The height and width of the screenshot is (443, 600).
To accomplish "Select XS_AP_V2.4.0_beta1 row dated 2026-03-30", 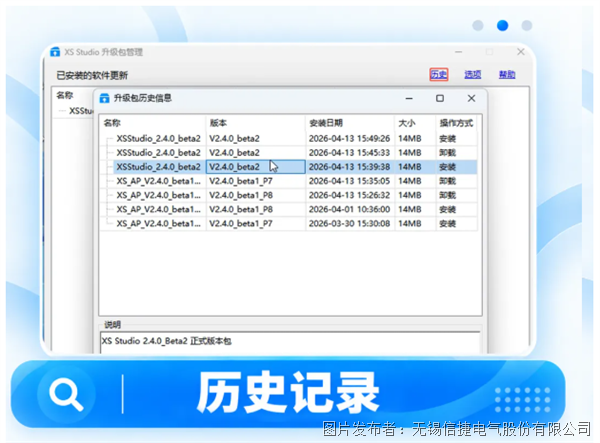I will [x=289, y=223].
